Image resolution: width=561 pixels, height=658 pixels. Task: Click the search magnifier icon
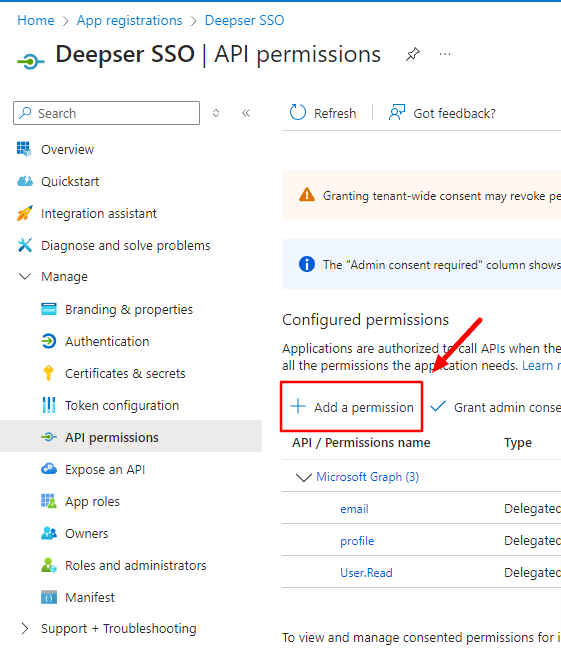(26, 112)
